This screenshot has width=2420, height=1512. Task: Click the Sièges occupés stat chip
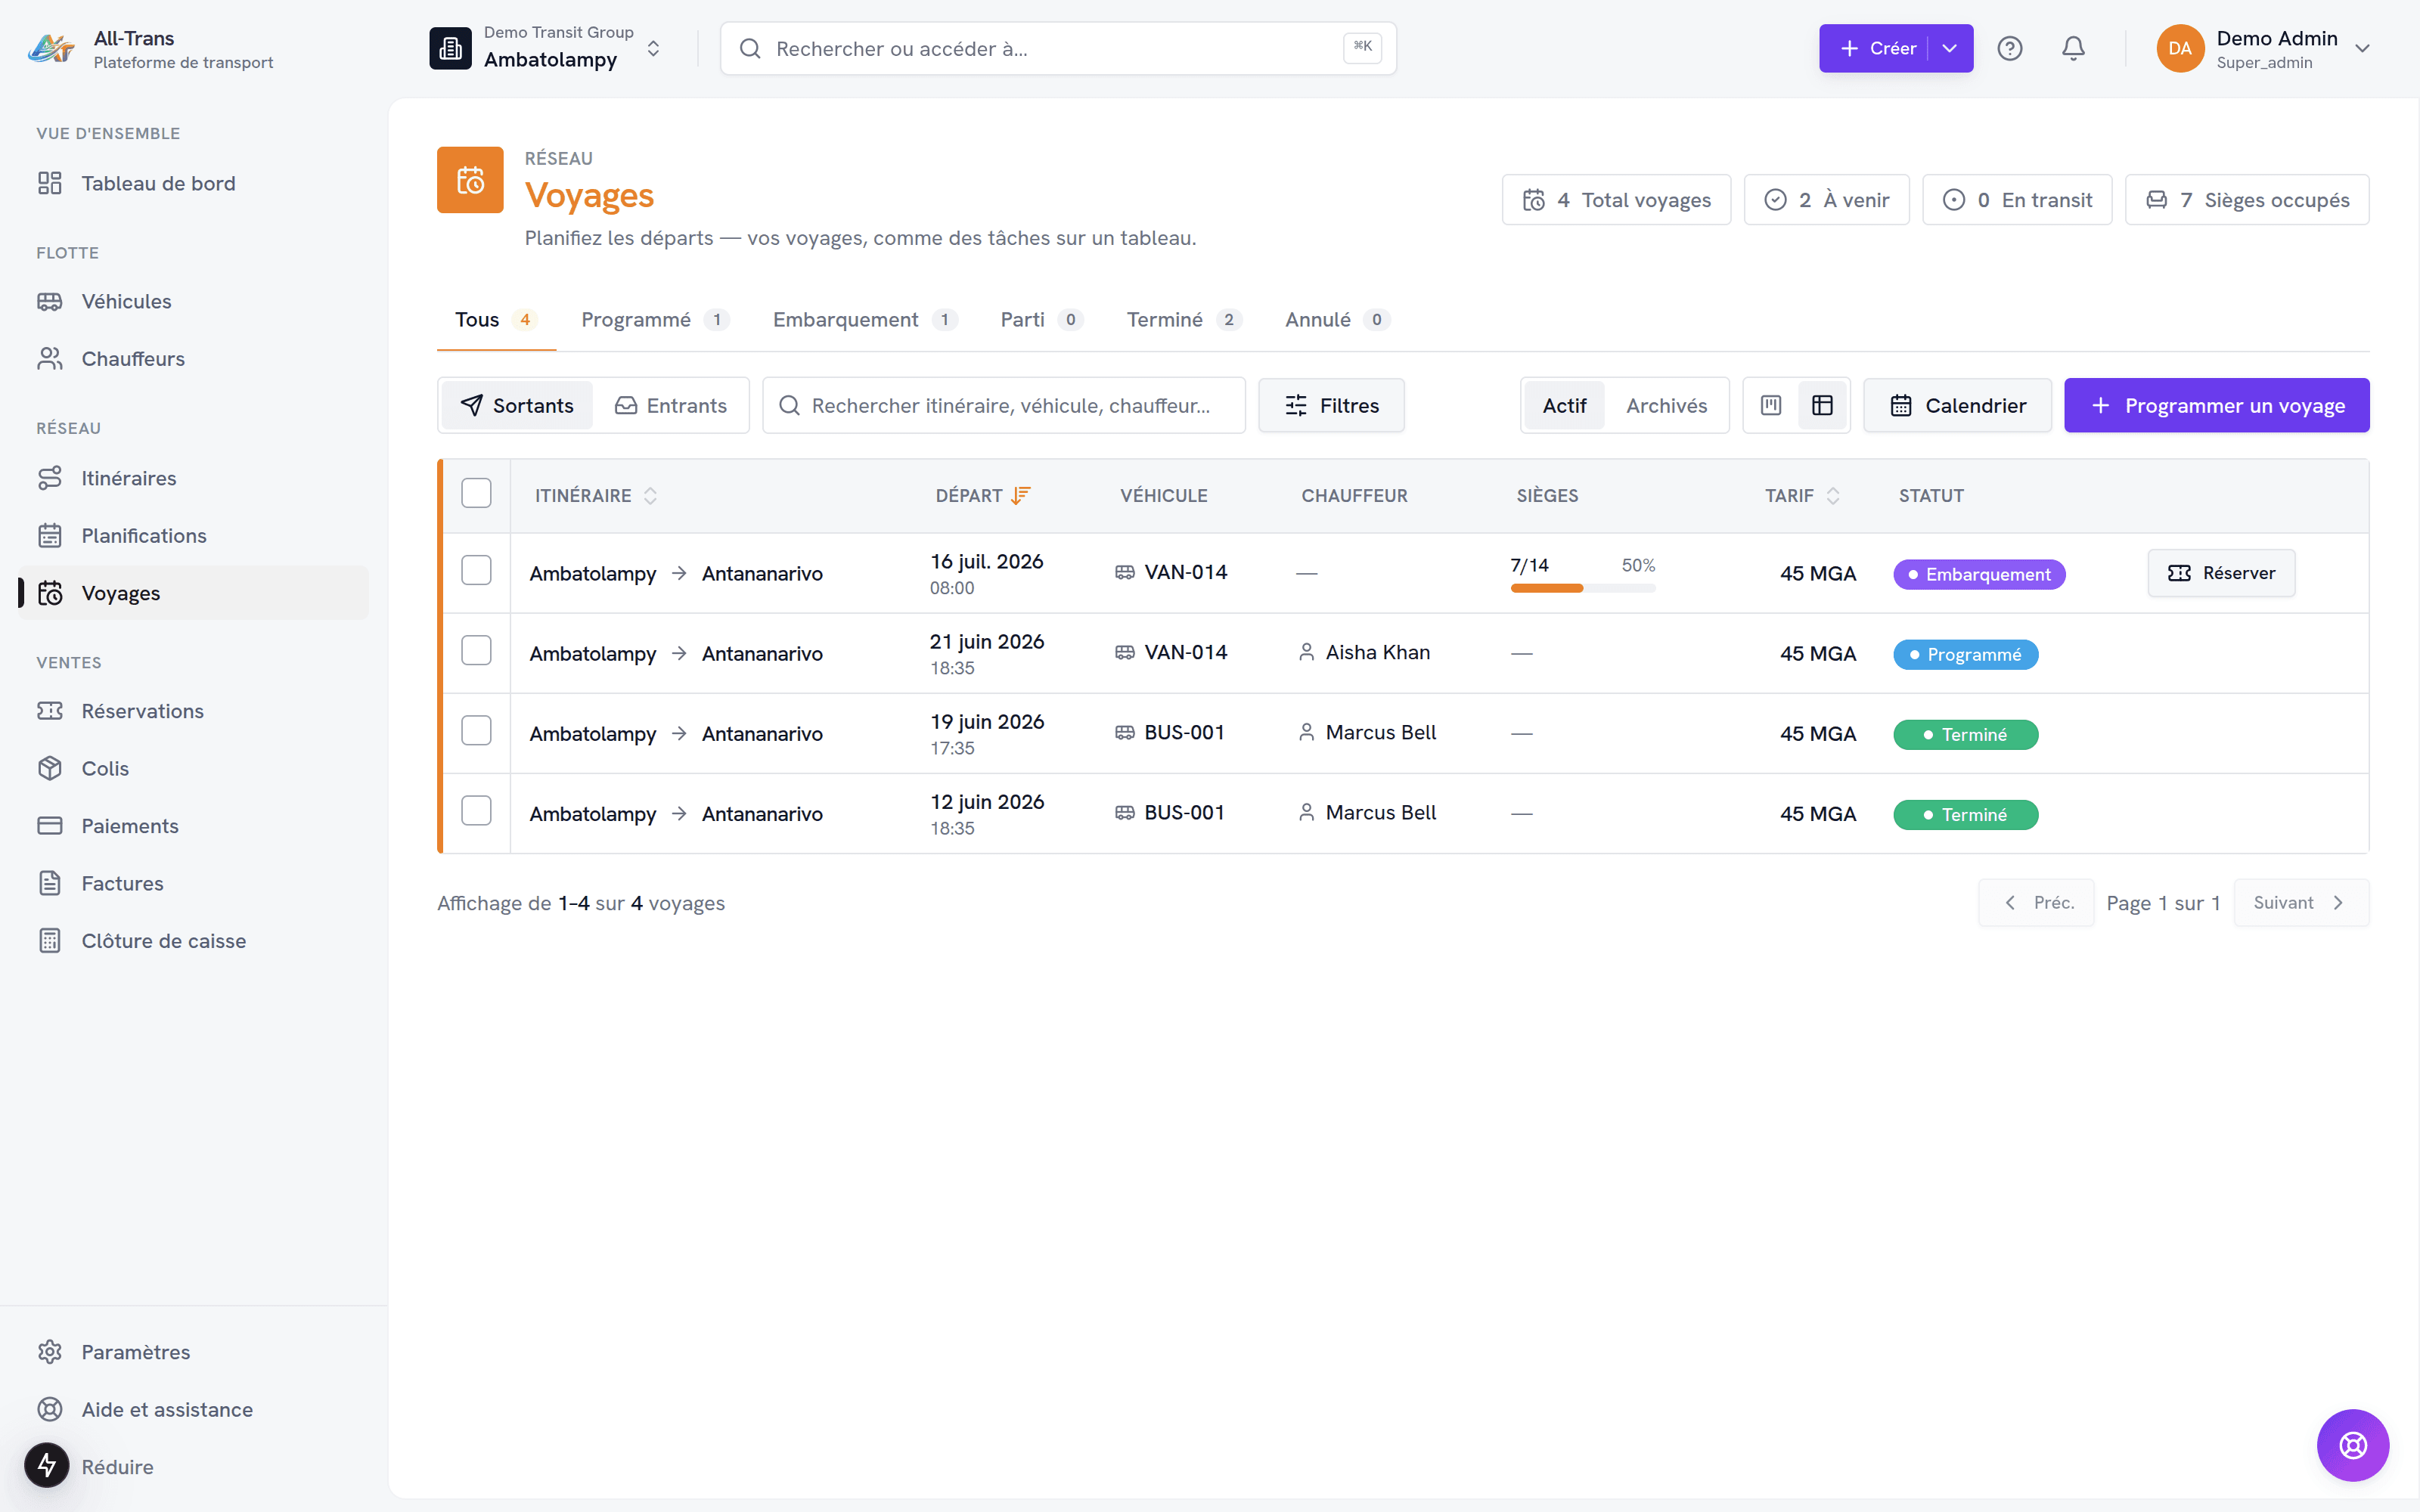[2247, 200]
